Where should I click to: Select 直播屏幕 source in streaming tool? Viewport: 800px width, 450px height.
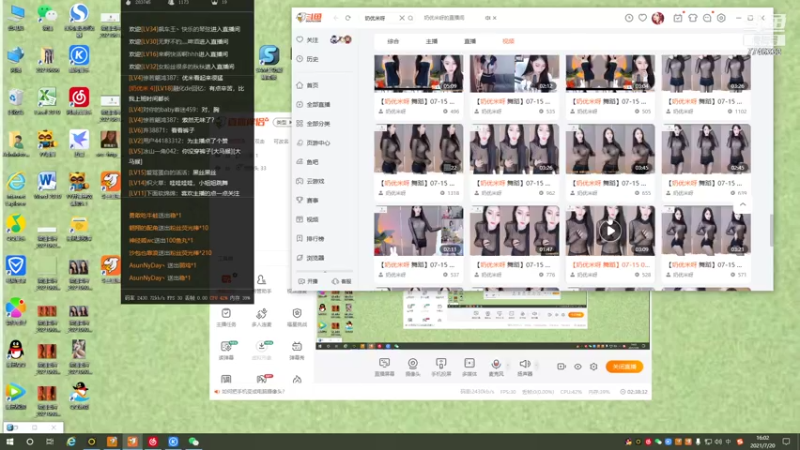point(384,367)
